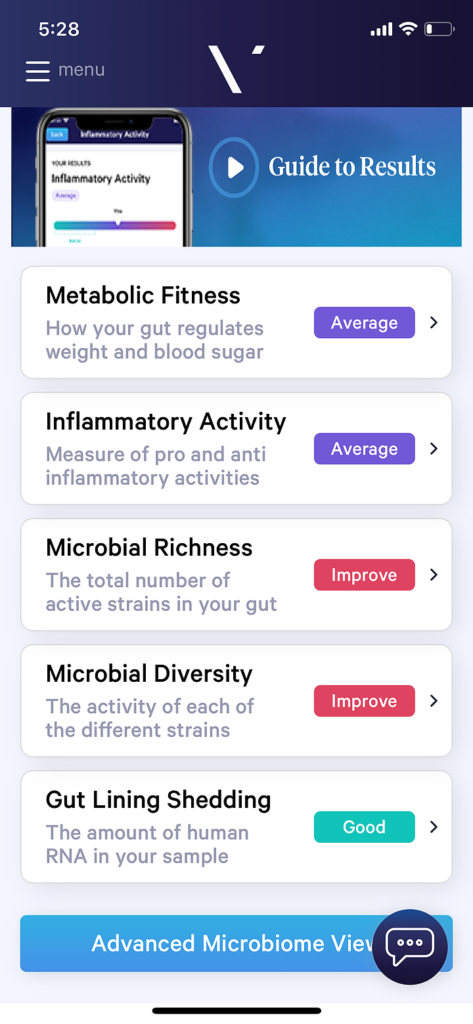Tap the Average badge for Metabolic Fitness
Image resolution: width=473 pixels, height=1024 pixels.
click(x=365, y=323)
